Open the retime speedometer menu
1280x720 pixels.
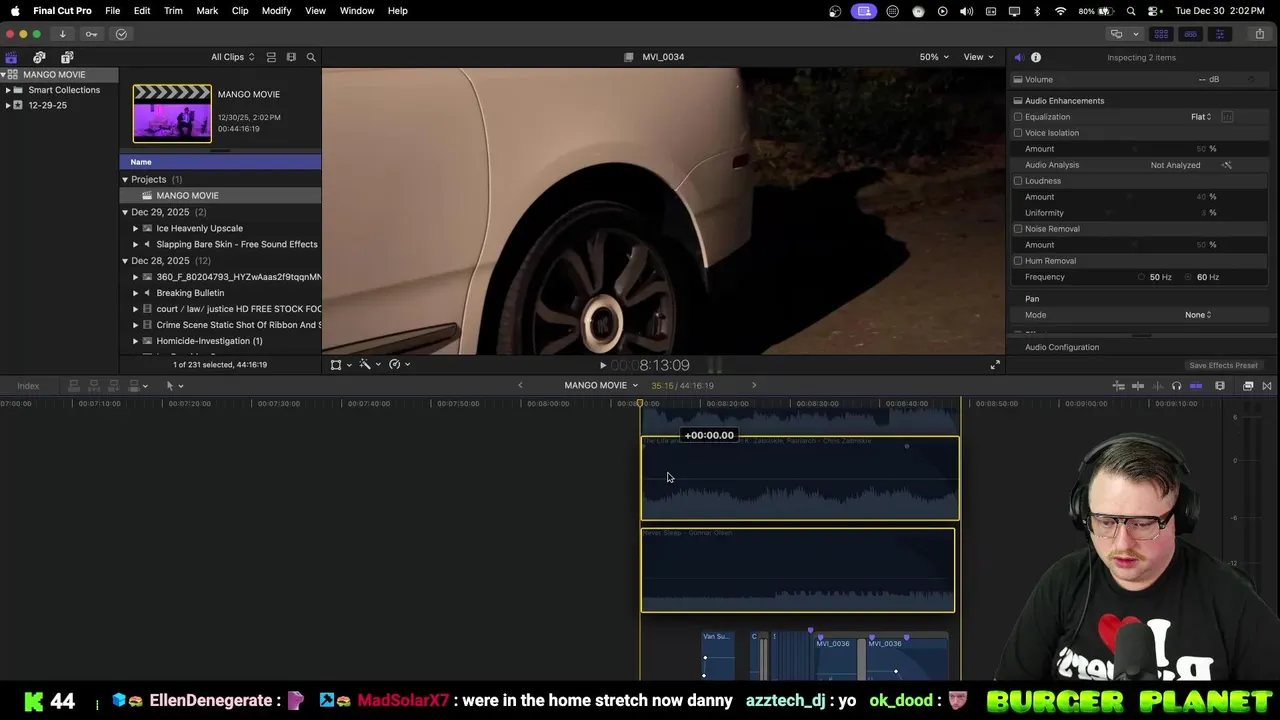point(399,365)
